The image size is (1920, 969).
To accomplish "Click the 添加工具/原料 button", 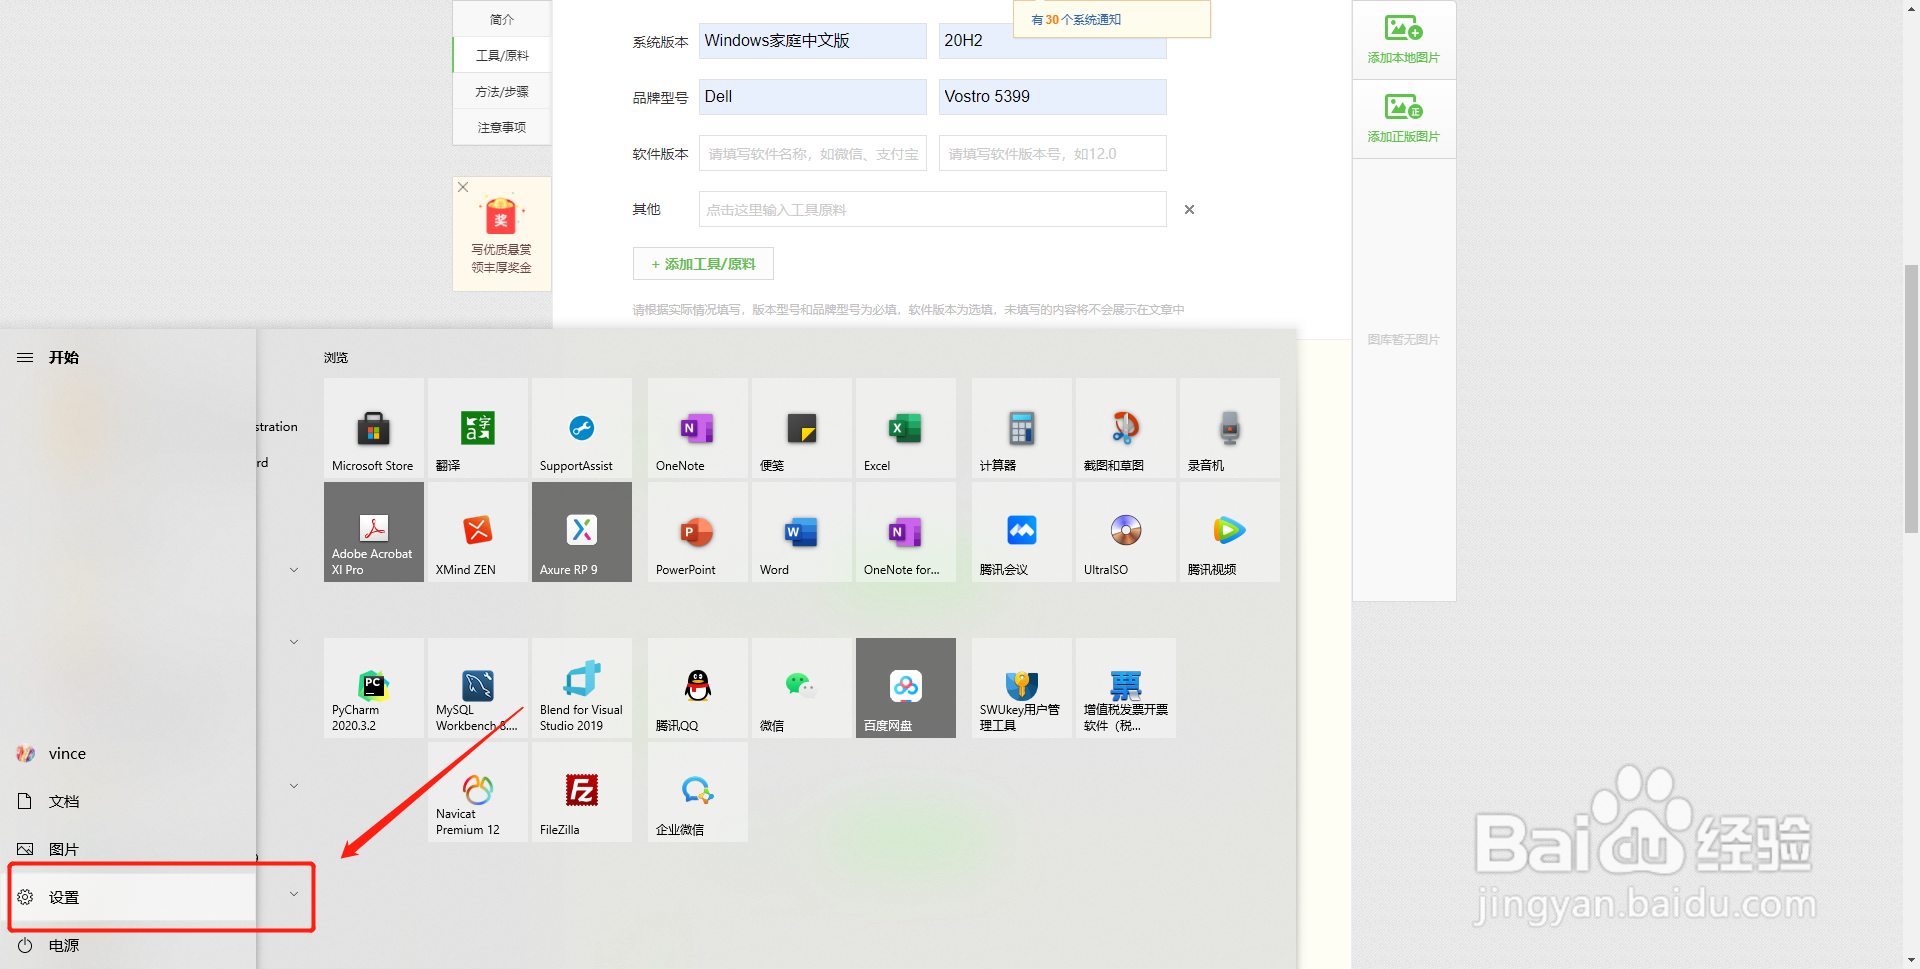I will coord(703,264).
